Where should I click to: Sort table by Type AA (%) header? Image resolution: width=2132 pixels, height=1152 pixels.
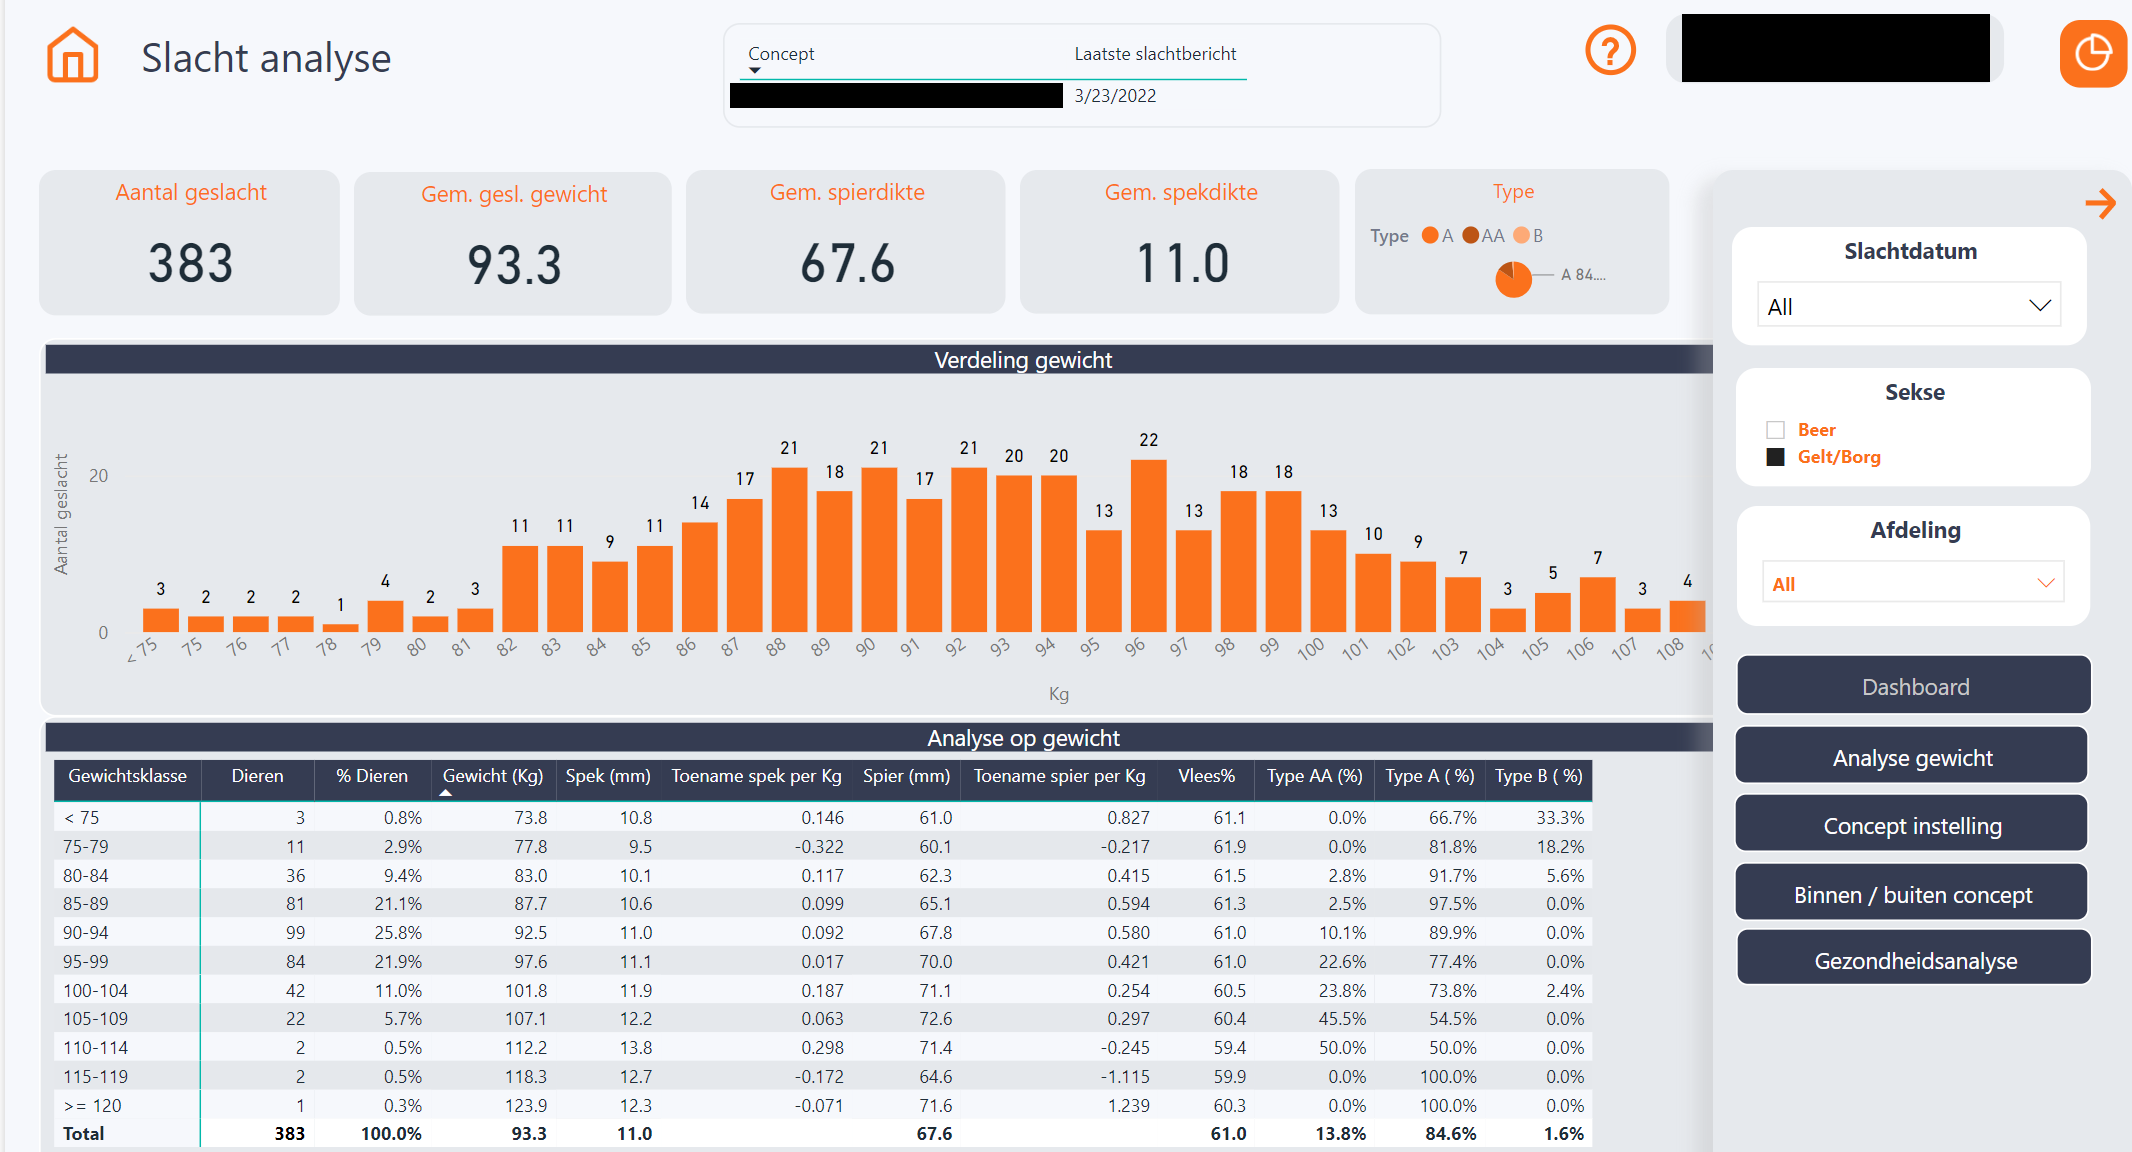(1314, 776)
